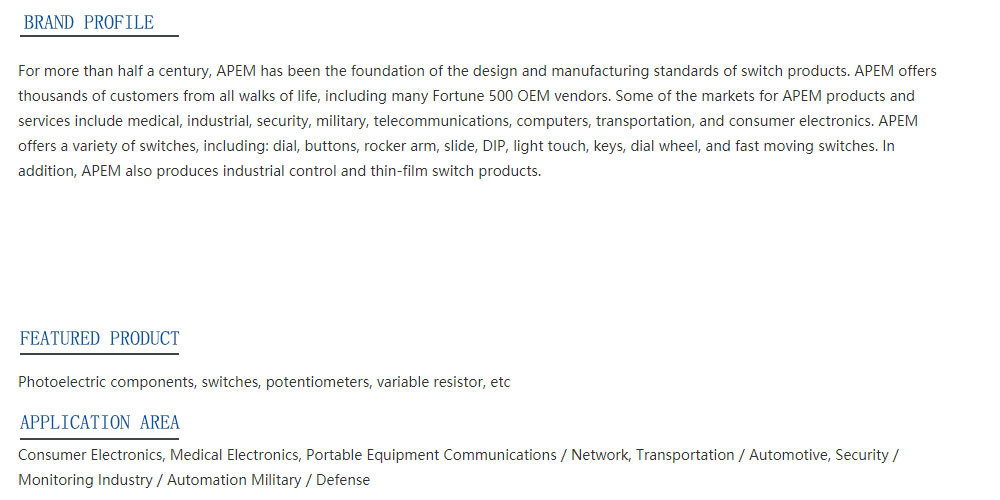Image resolution: width=1000 pixels, height=500 pixels.
Task: Click 'variable resistor, etc' text
Action: [x=443, y=383]
